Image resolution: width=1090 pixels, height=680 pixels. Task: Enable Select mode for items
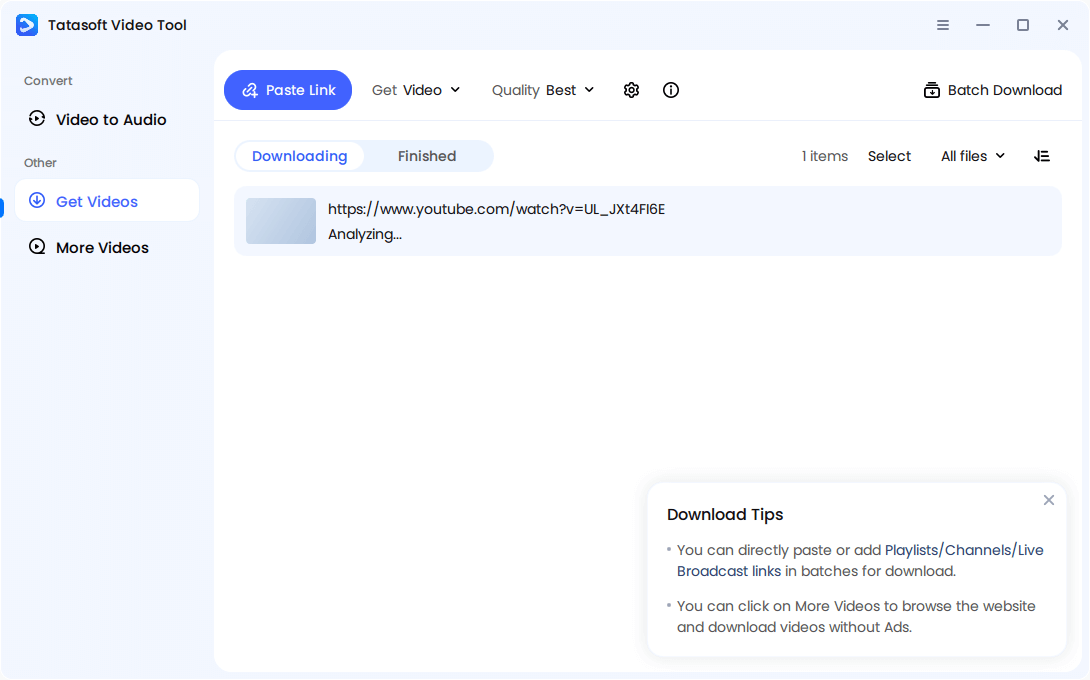[889, 156]
